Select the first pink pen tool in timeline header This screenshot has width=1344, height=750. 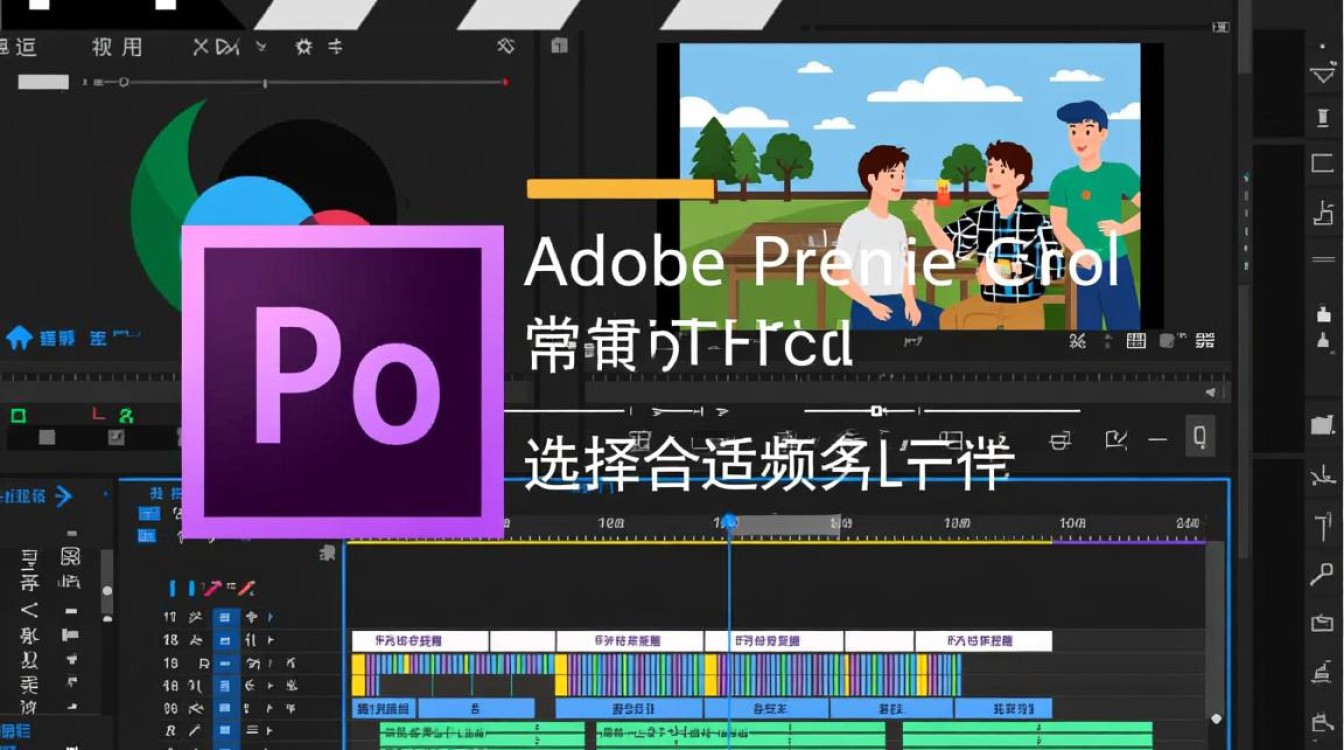[x=213, y=588]
